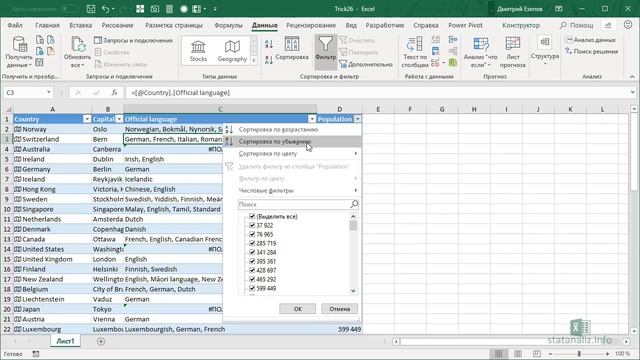
Task: Open the Official language filter dropdown
Action: pyautogui.click(x=312, y=119)
